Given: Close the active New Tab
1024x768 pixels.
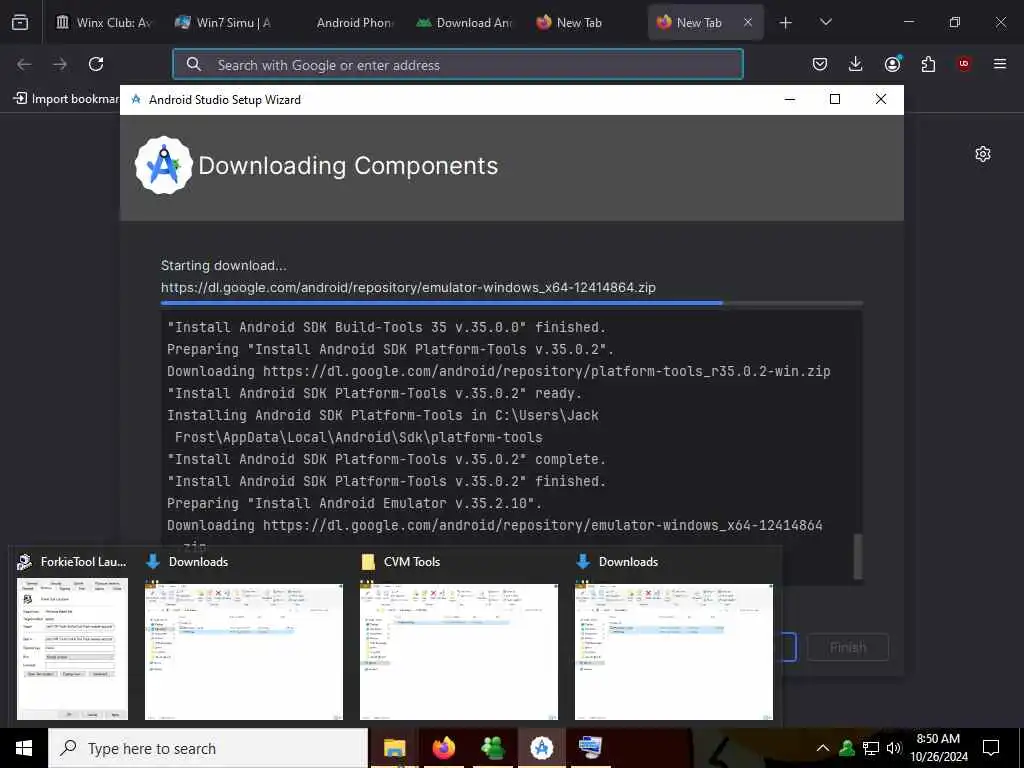Looking at the screenshot, I should click(x=748, y=22).
